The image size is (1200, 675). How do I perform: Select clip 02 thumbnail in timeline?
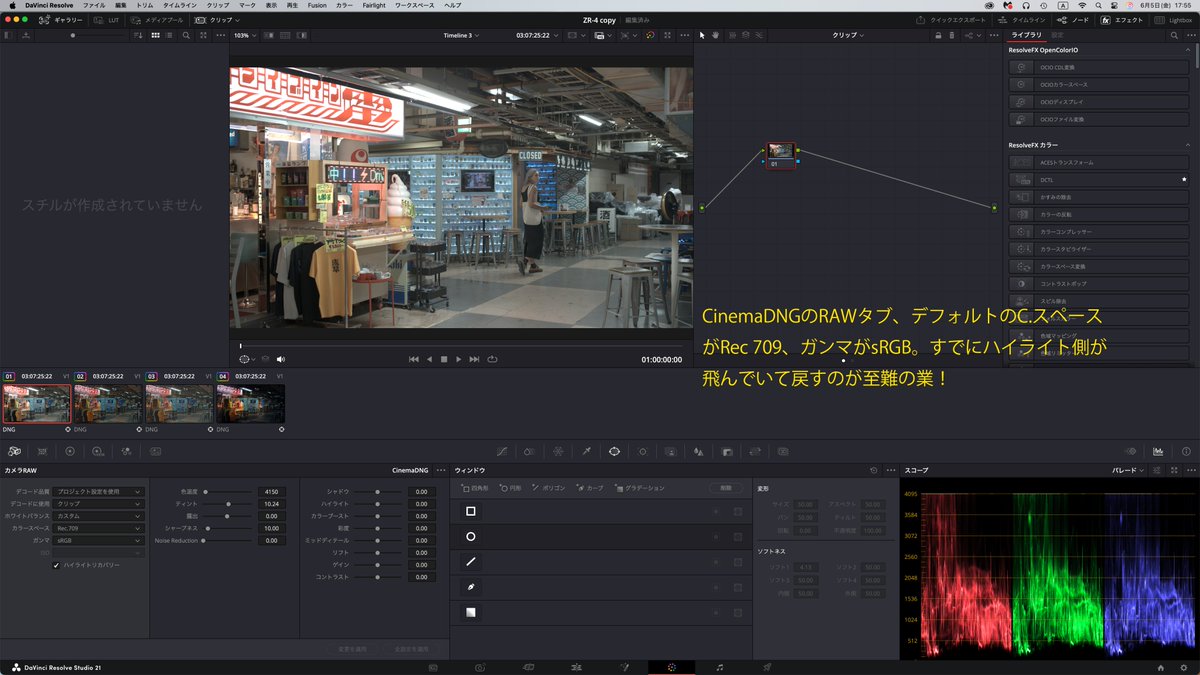(x=107, y=403)
